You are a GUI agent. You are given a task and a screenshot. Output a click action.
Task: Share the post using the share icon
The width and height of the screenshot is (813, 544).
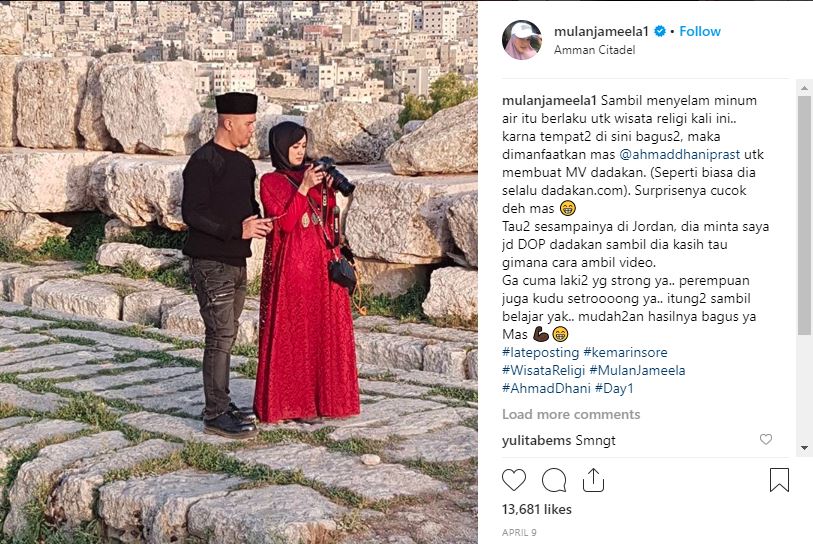click(x=593, y=480)
